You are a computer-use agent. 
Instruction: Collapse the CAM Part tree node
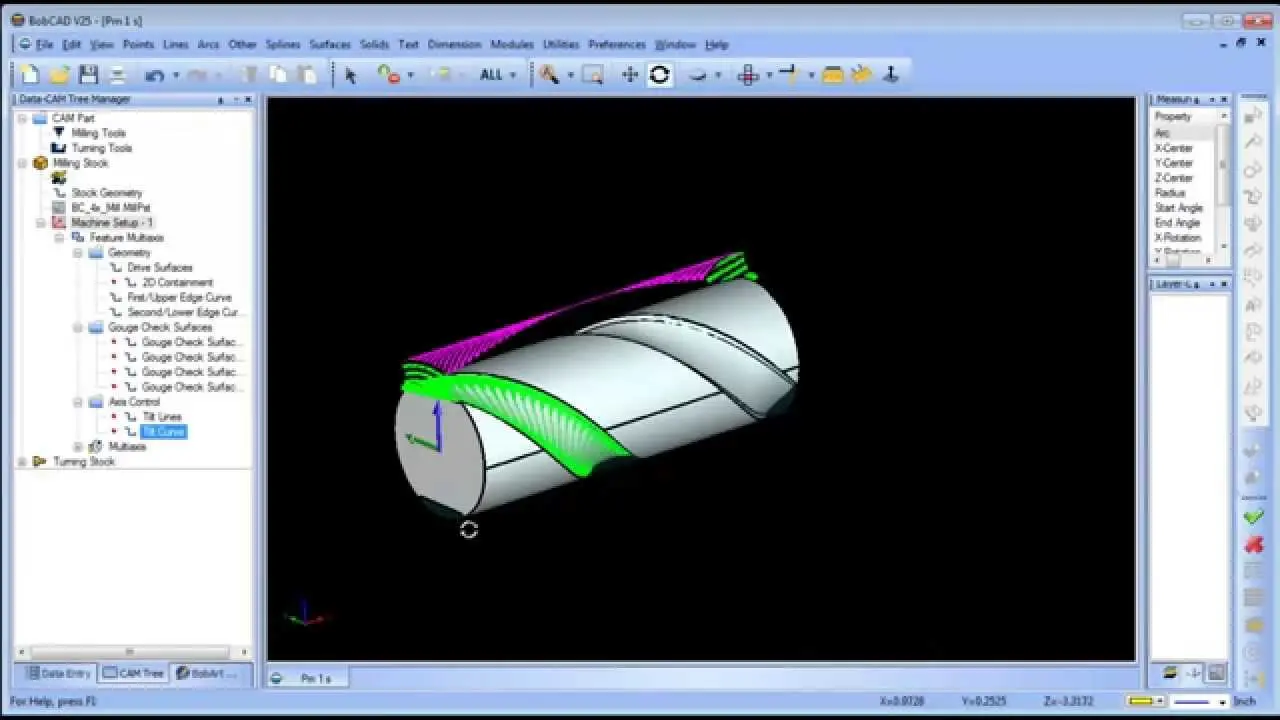coord(22,118)
